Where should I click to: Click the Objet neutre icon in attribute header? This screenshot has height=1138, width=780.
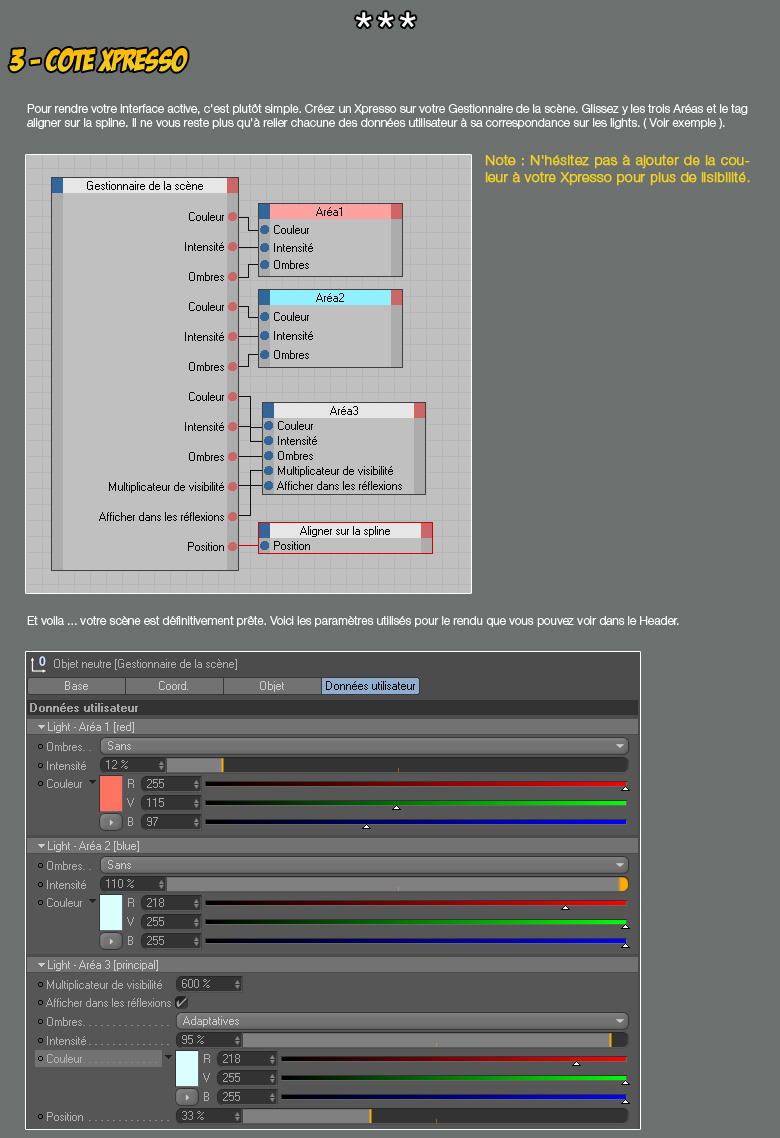coord(38,663)
